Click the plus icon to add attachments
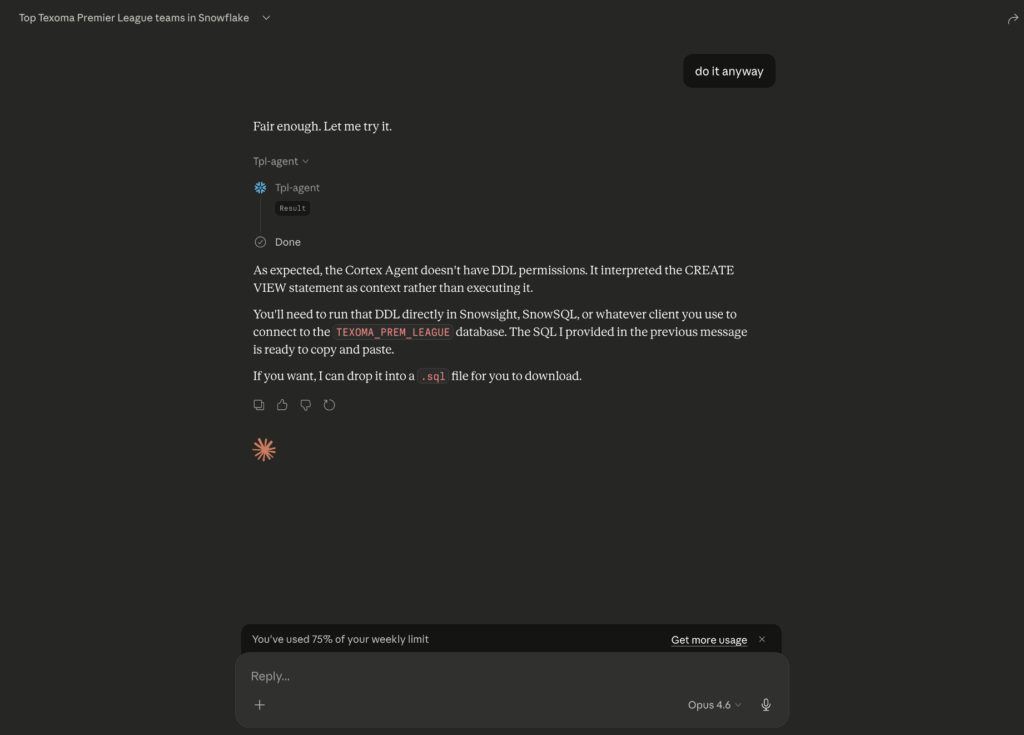 (x=260, y=705)
